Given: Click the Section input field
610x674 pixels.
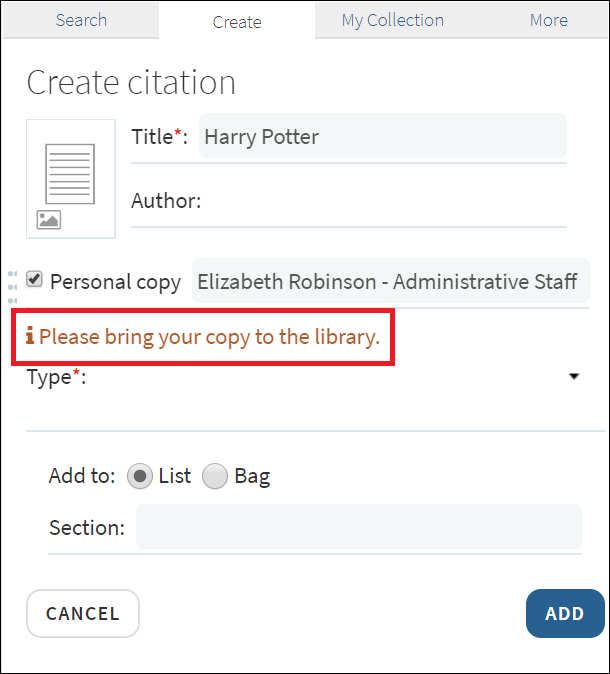Looking at the screenshot, I should (358, 527).
